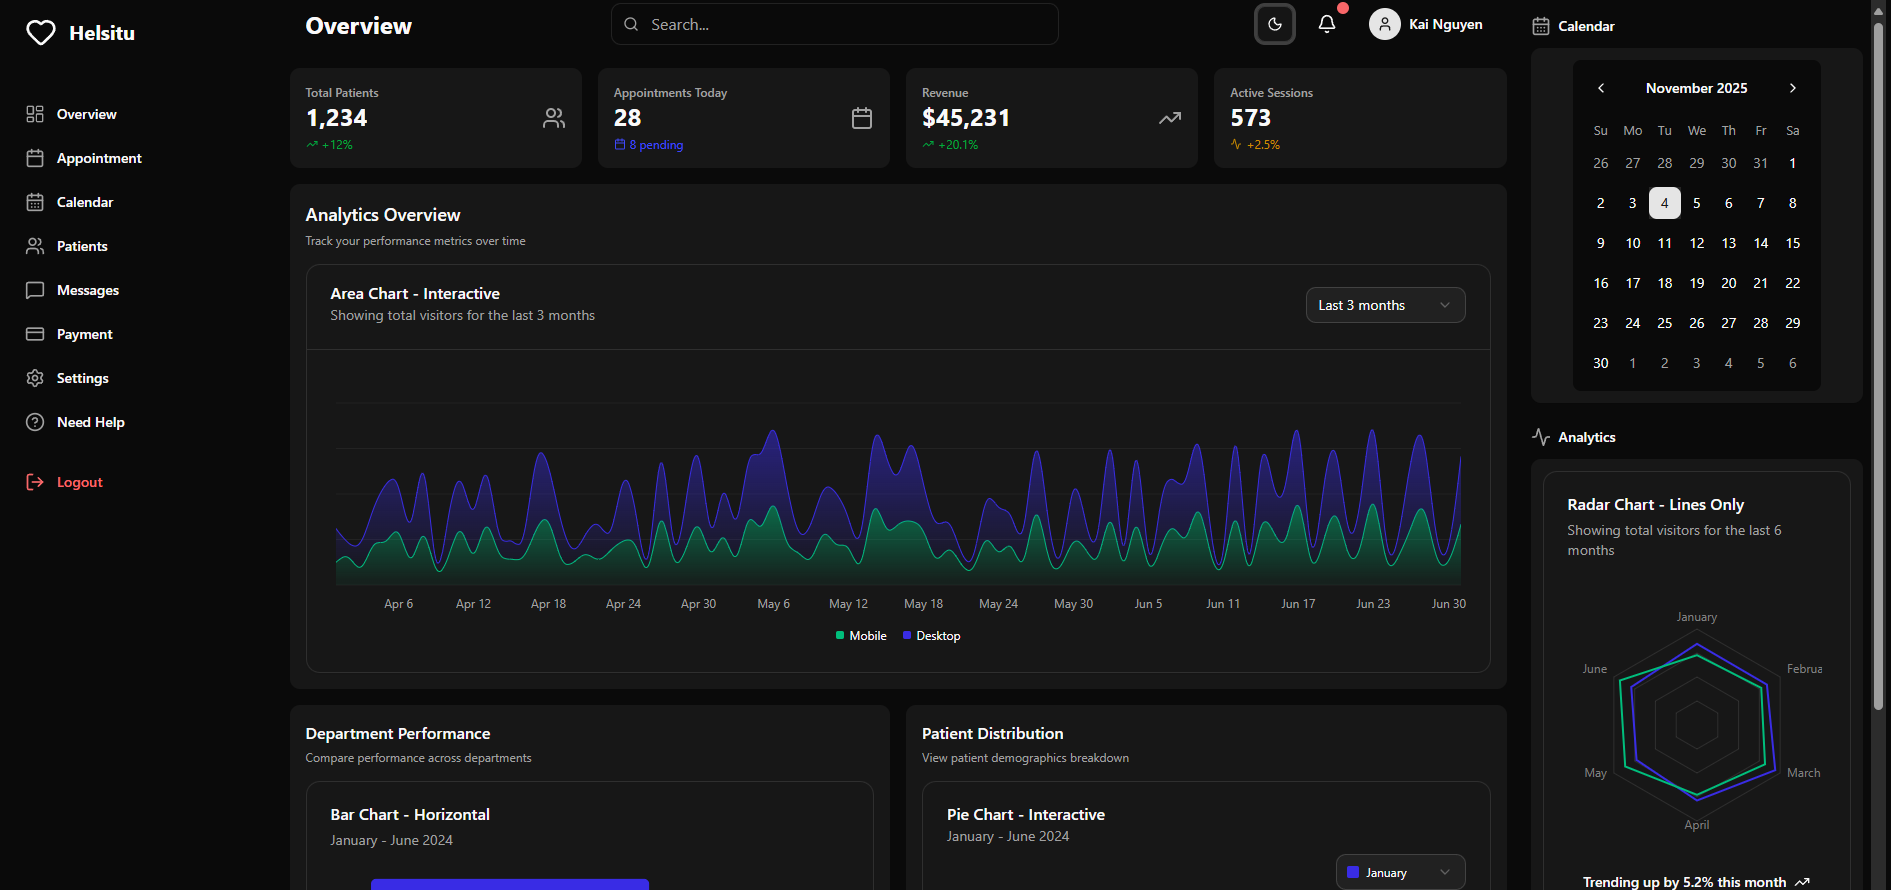Click the Area Chart - Interactive title
Image resolution: width=1891 pixels, height=890 pixels.
point(415,294)
